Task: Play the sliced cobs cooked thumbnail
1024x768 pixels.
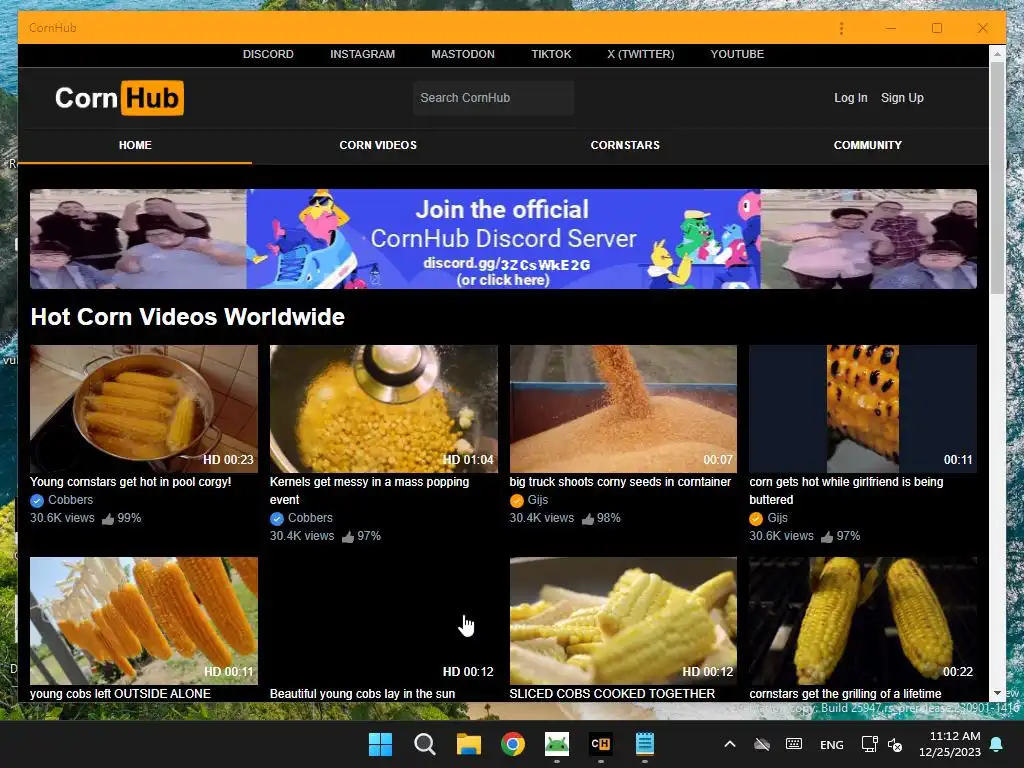Action: [x=623, y=620]
